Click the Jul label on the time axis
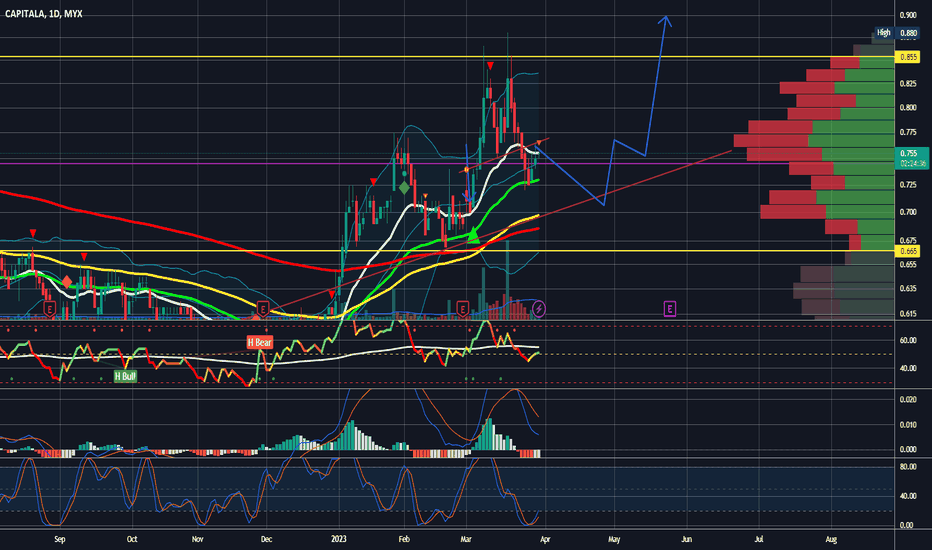The height and width of the screenshot is (550, 932). click(759, 539)
